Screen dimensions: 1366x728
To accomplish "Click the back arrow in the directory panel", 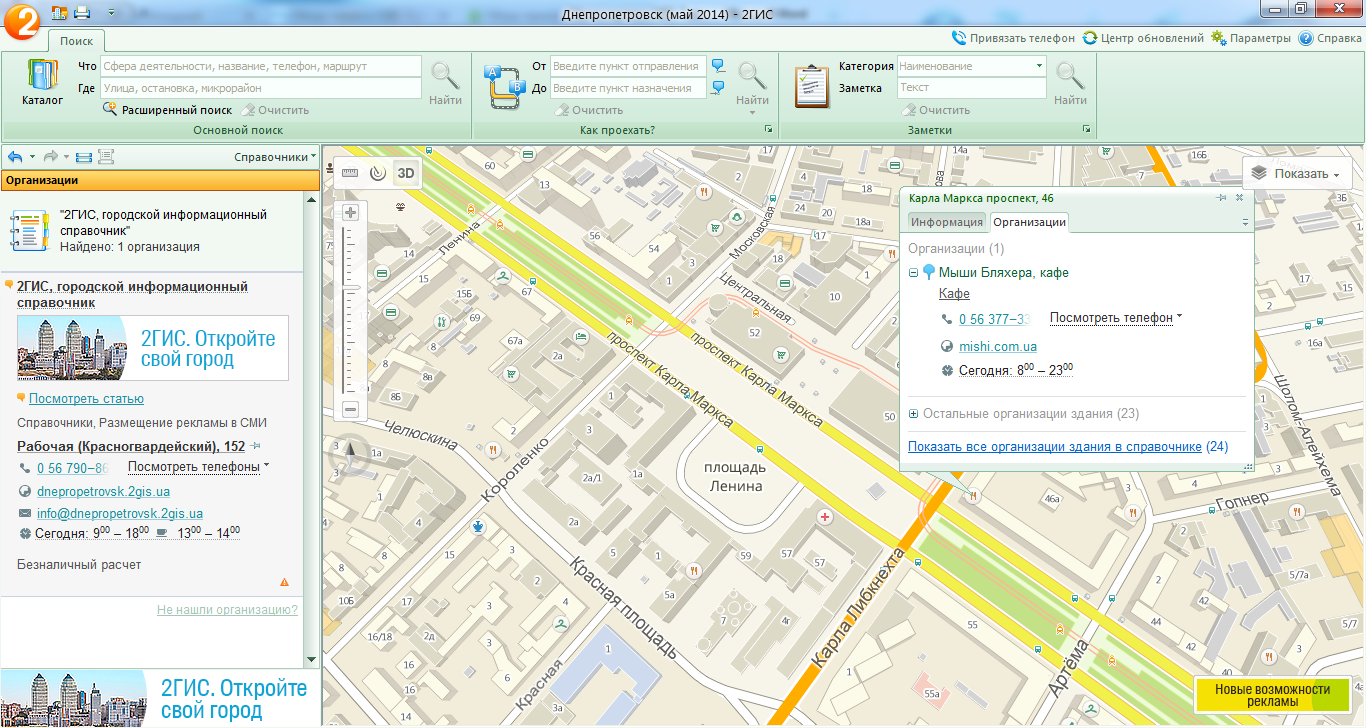I will point(15,157).
